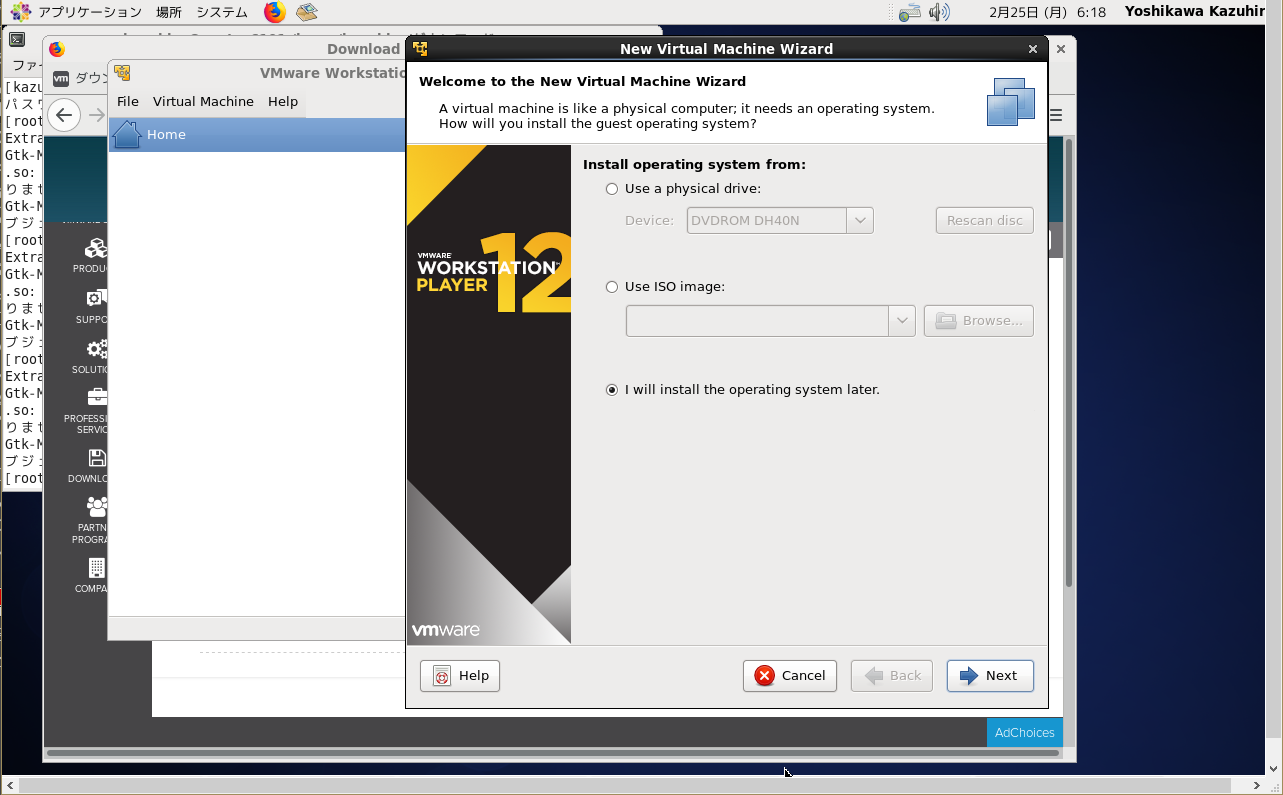Expand the ISO image path dropdown arrow
The height and width of the screenshot is (795, 1283).
[x=901, y=321]
